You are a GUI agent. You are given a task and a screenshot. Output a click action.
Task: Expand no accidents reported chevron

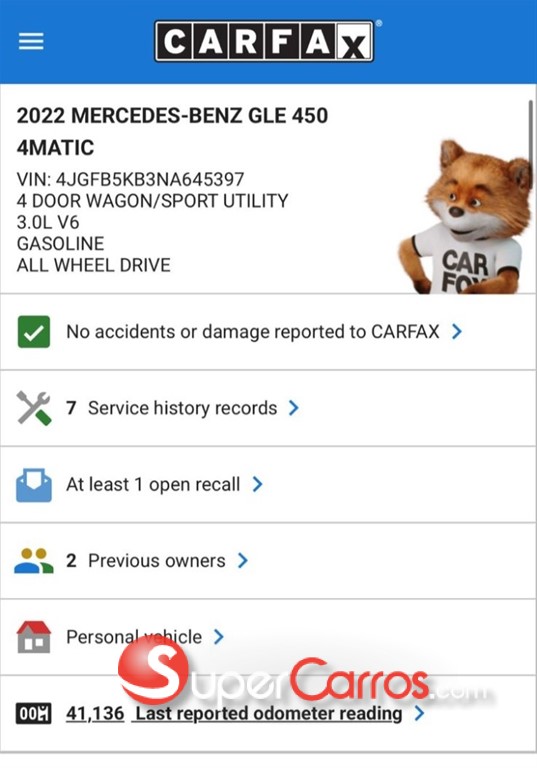pyautogui.click(x=457, y=332)
